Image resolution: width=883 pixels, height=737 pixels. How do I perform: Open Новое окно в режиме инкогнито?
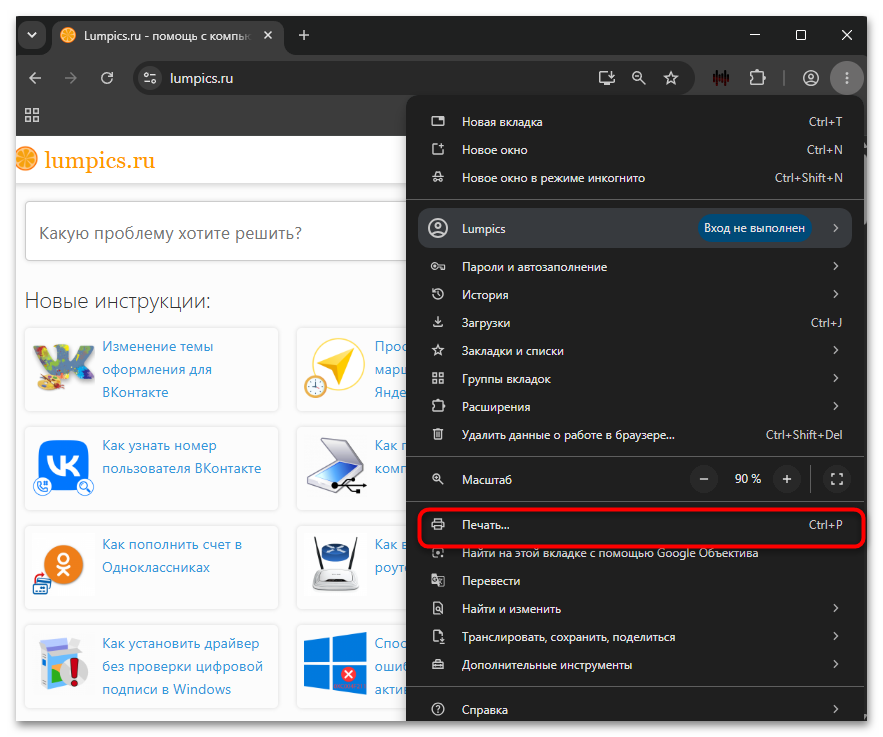[635, 178]
